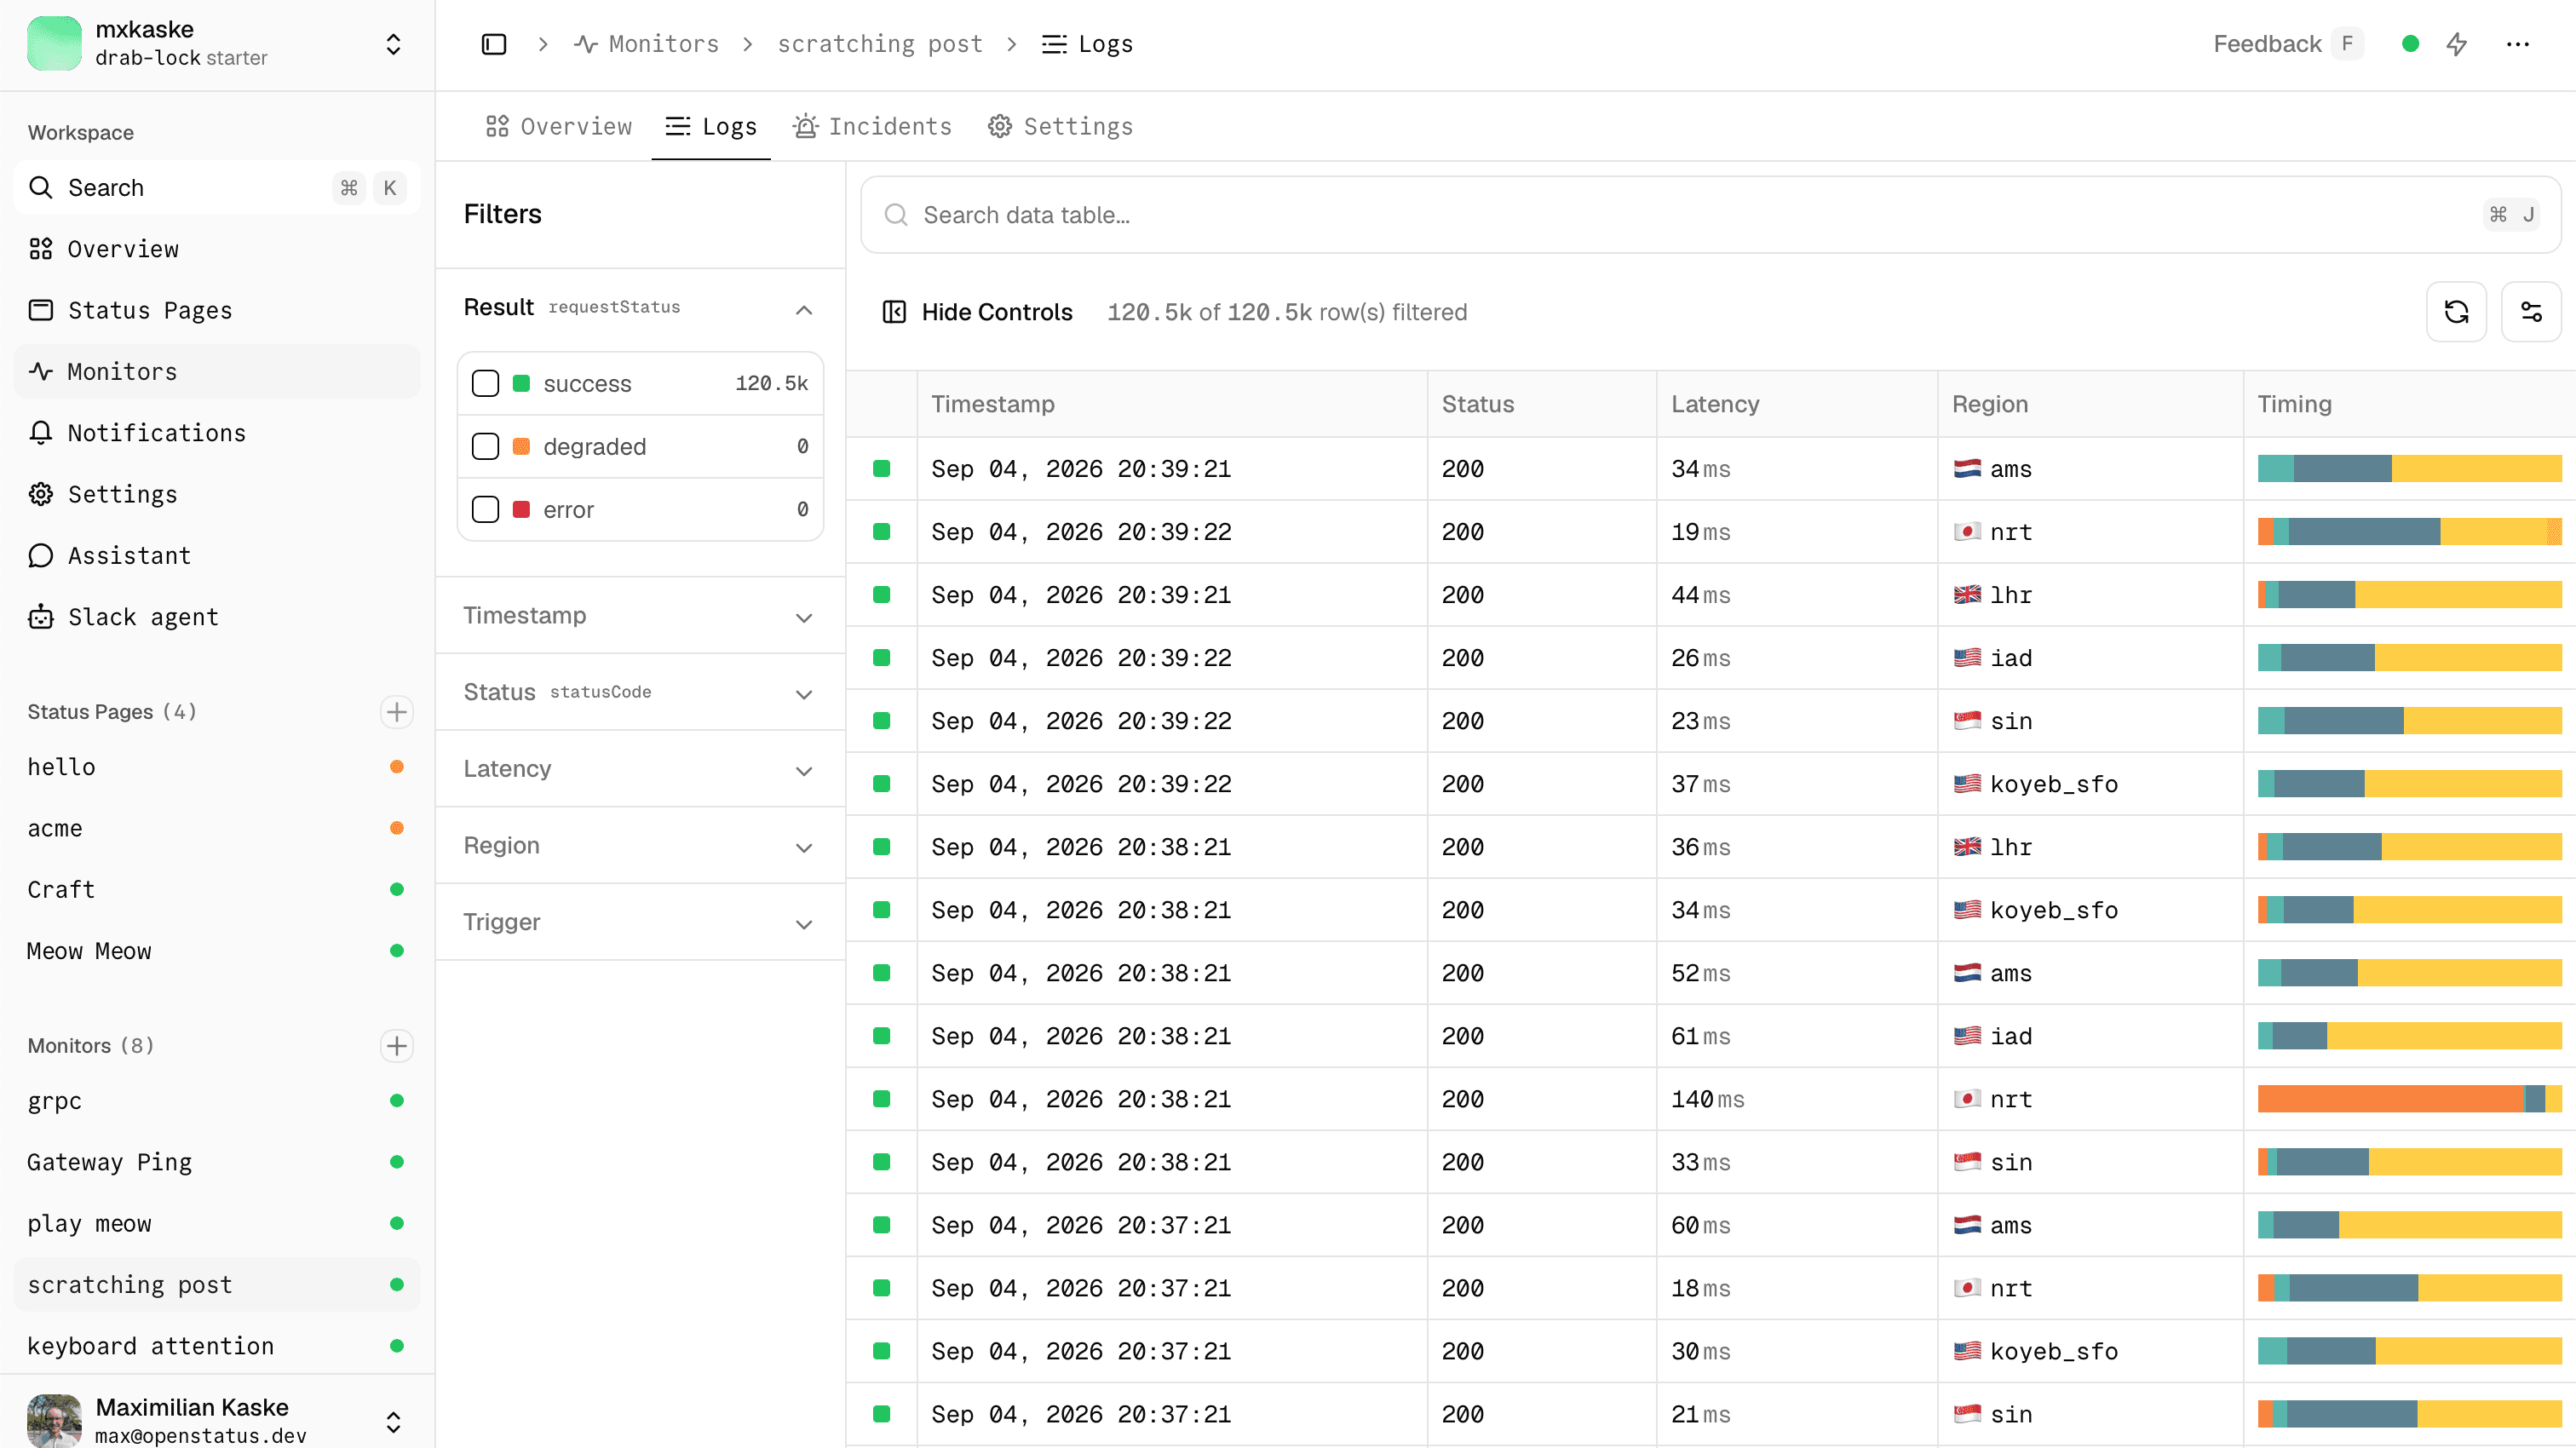Click the Hide Controls panel icon

coord(894,312)
